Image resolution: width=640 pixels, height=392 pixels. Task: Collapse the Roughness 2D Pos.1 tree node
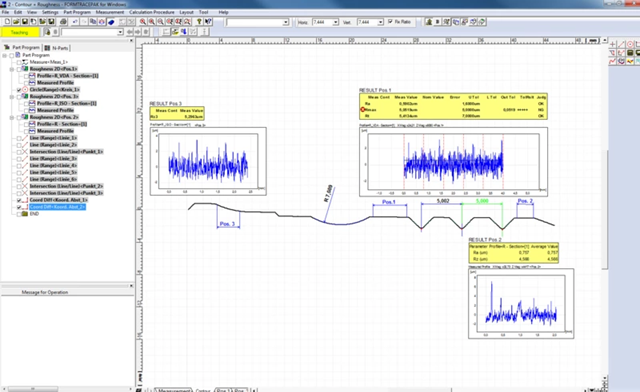(12, 69)
